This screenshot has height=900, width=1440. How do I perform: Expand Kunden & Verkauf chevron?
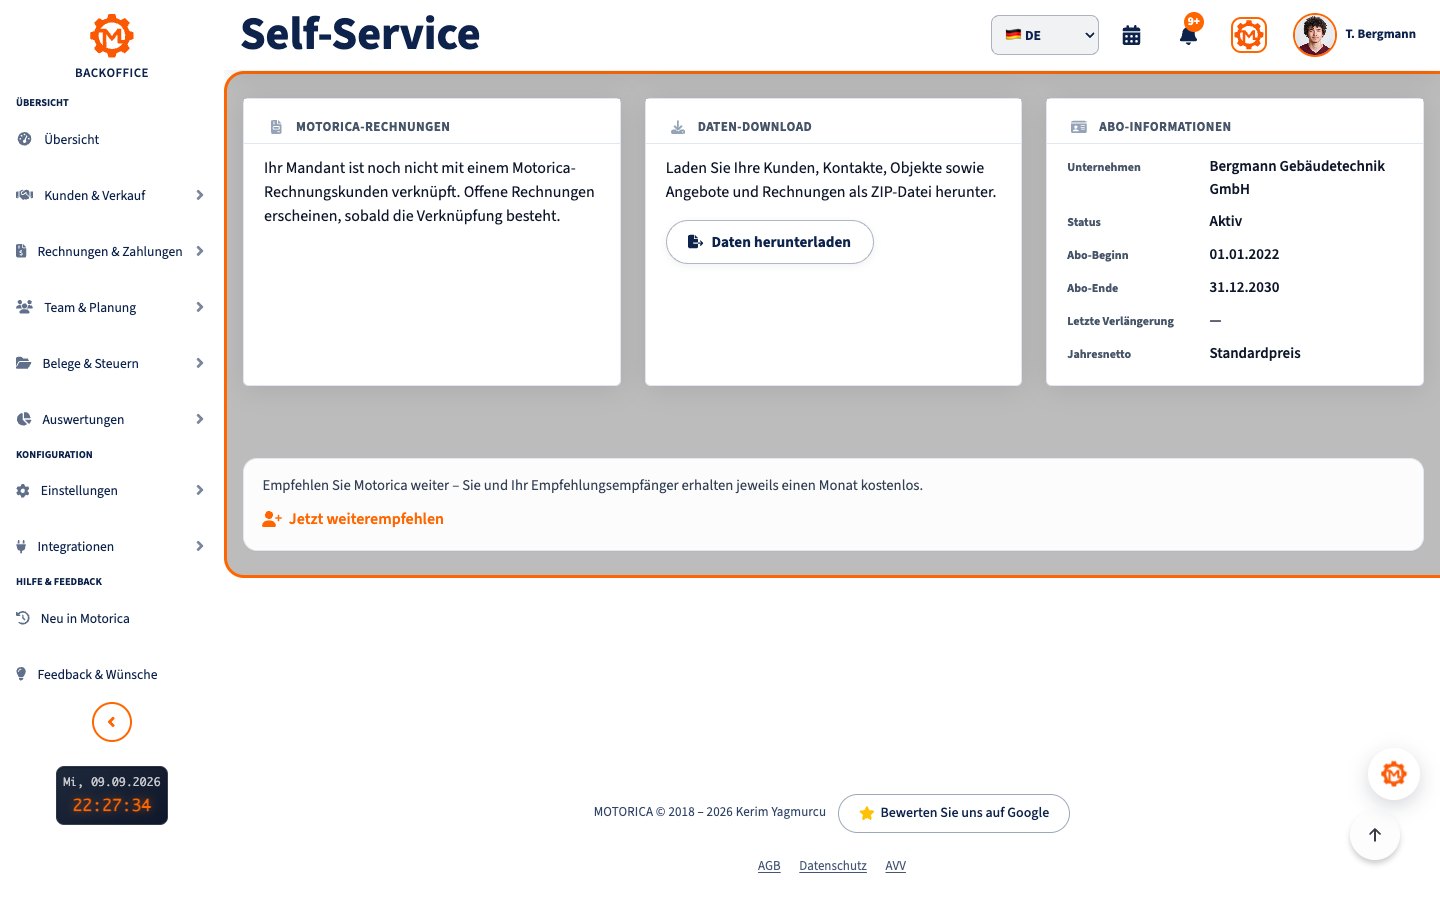[x=200, y=195]
